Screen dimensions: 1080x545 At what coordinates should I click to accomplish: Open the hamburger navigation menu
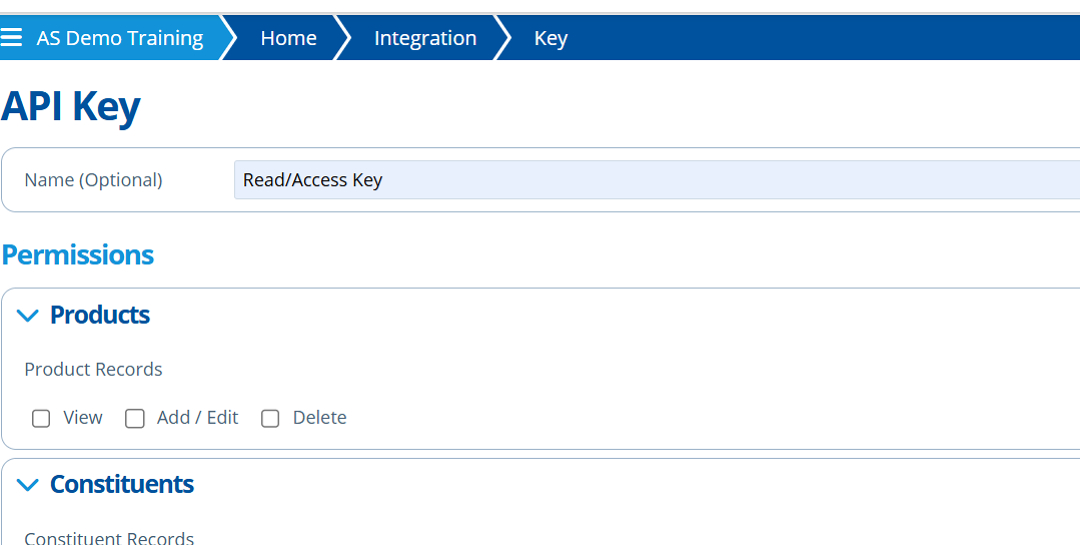pyautogui.click(x=11, y=38)
